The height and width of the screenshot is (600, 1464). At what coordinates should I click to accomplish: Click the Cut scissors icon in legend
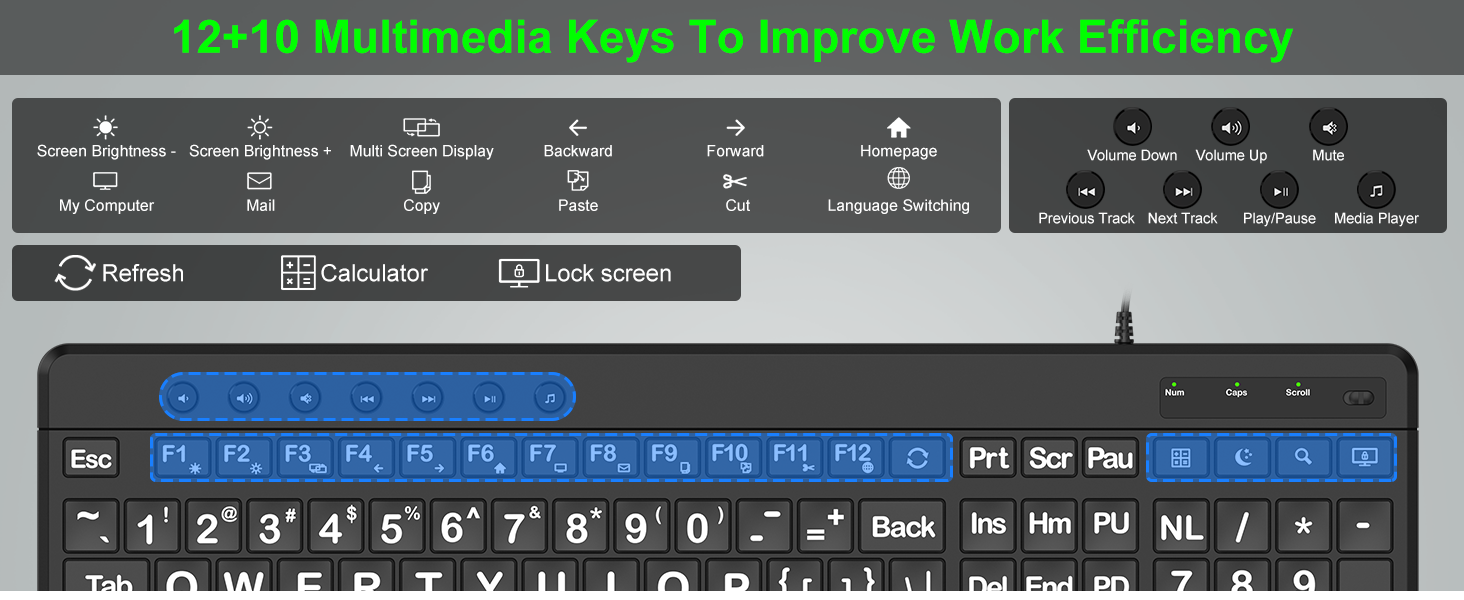point(736,181)
